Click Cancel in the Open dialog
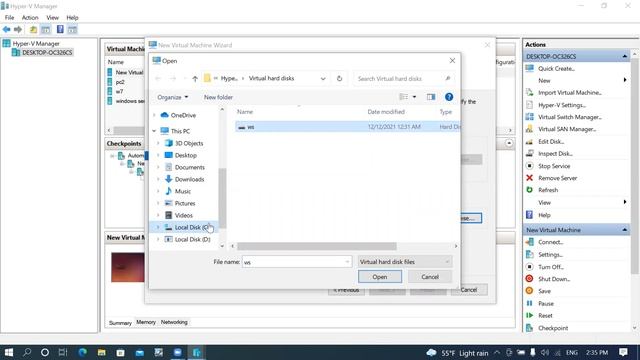Screen dimensions: 640x360 coord(430,277)
